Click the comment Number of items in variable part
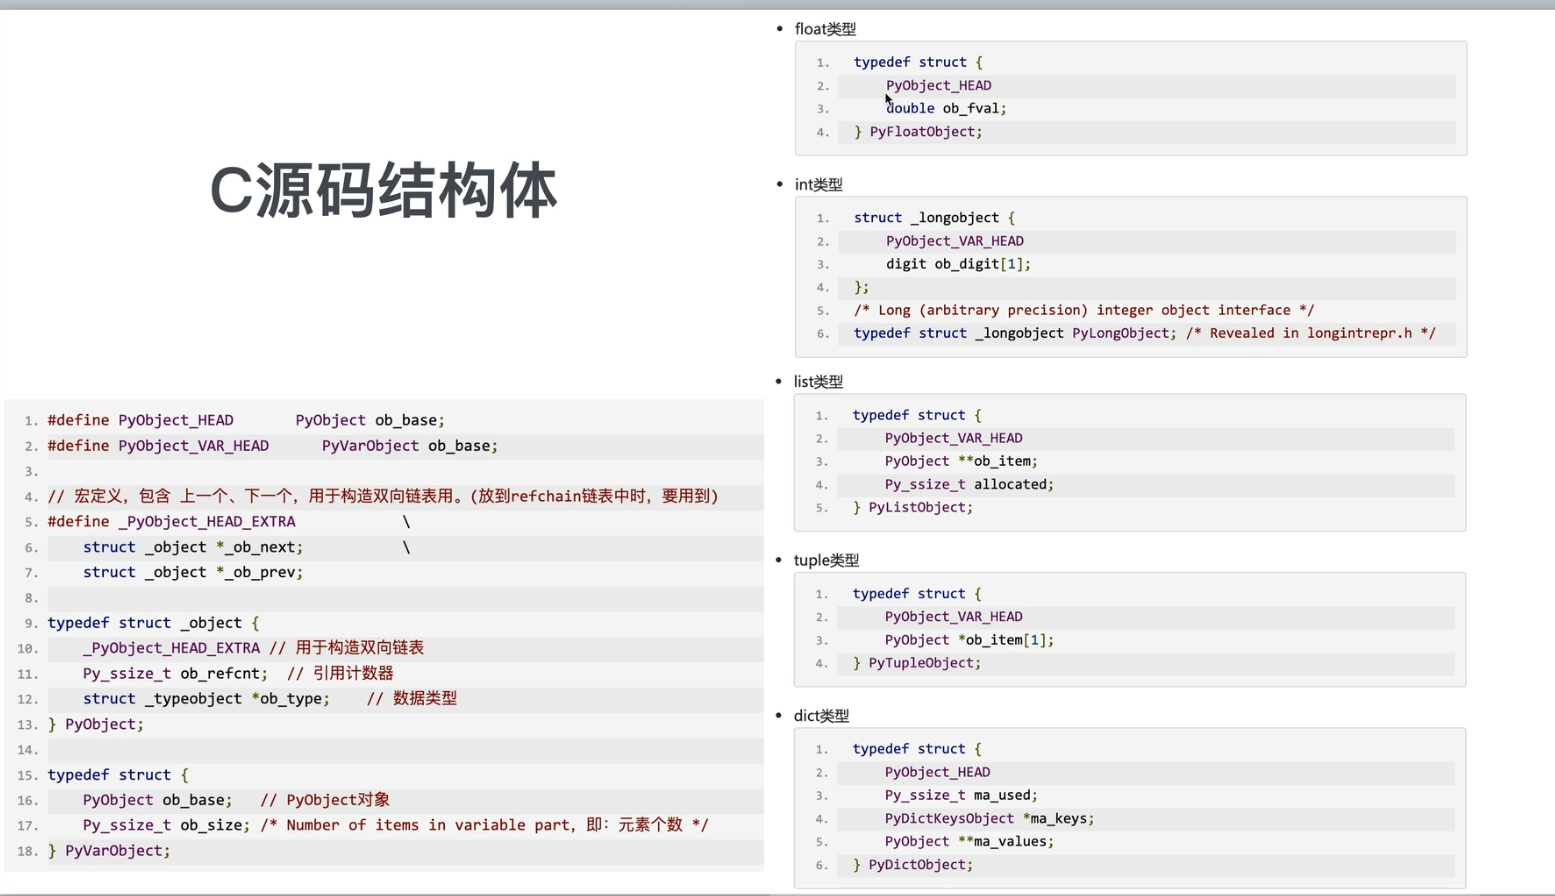Screen dimensions: 1555x896 [484, 825]
